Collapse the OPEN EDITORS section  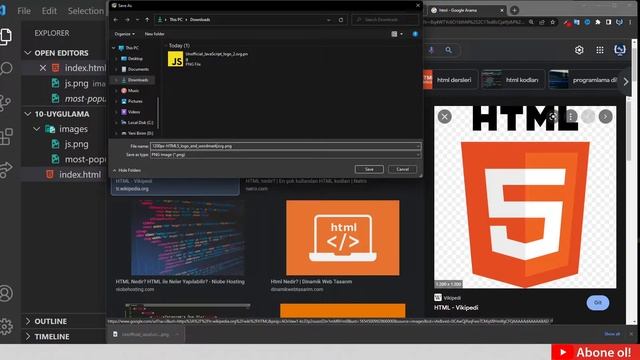click(28, 53)
